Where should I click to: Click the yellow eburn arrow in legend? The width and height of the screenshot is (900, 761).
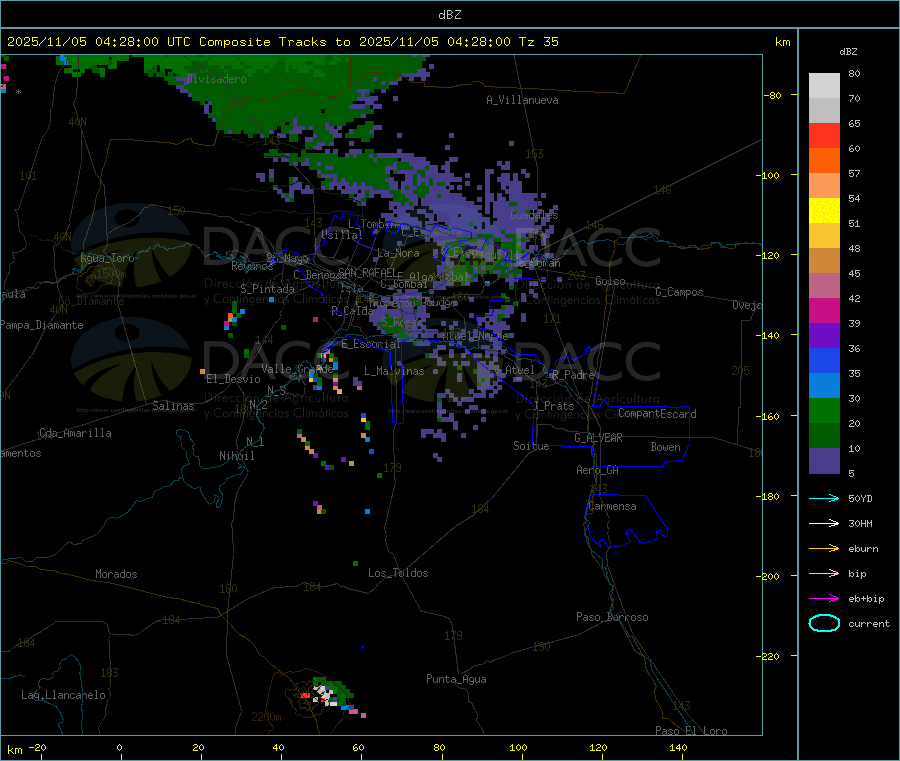click(x=824, y=548)
